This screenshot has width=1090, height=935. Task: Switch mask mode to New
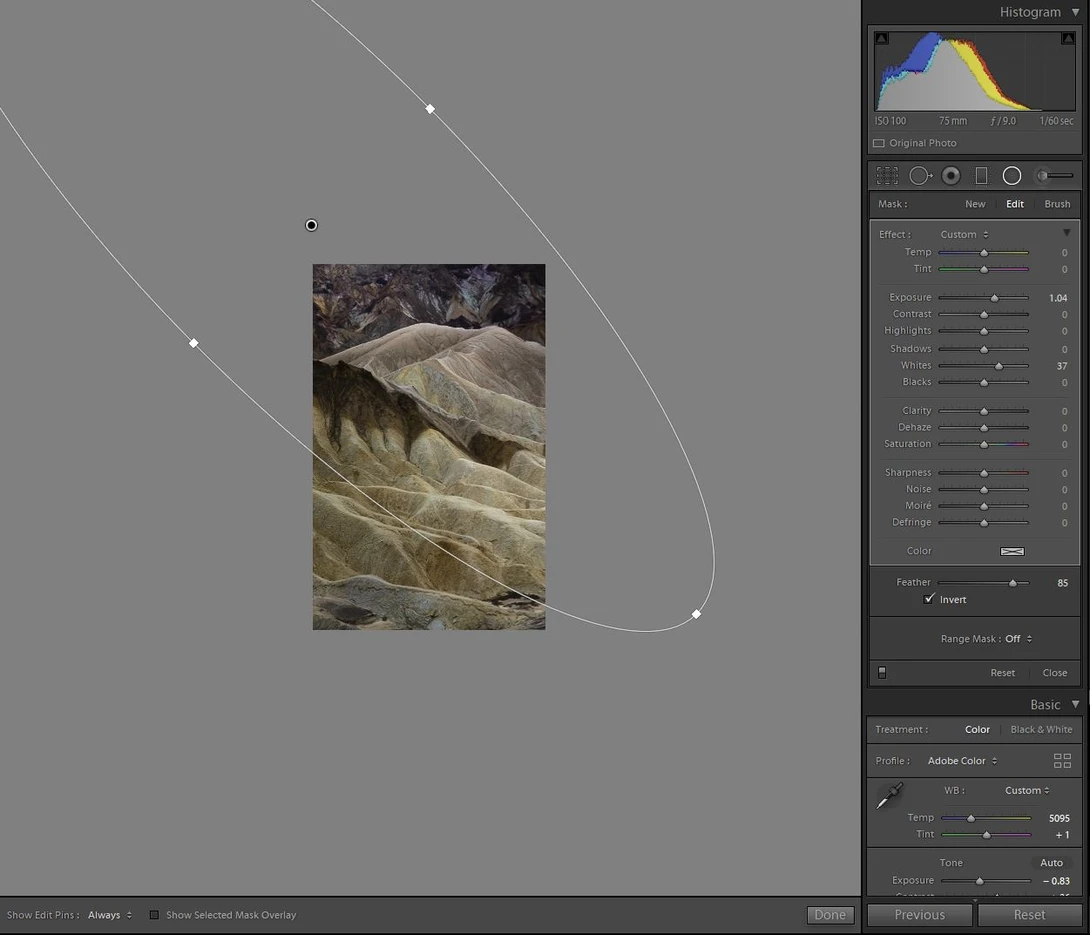point(975,204)
